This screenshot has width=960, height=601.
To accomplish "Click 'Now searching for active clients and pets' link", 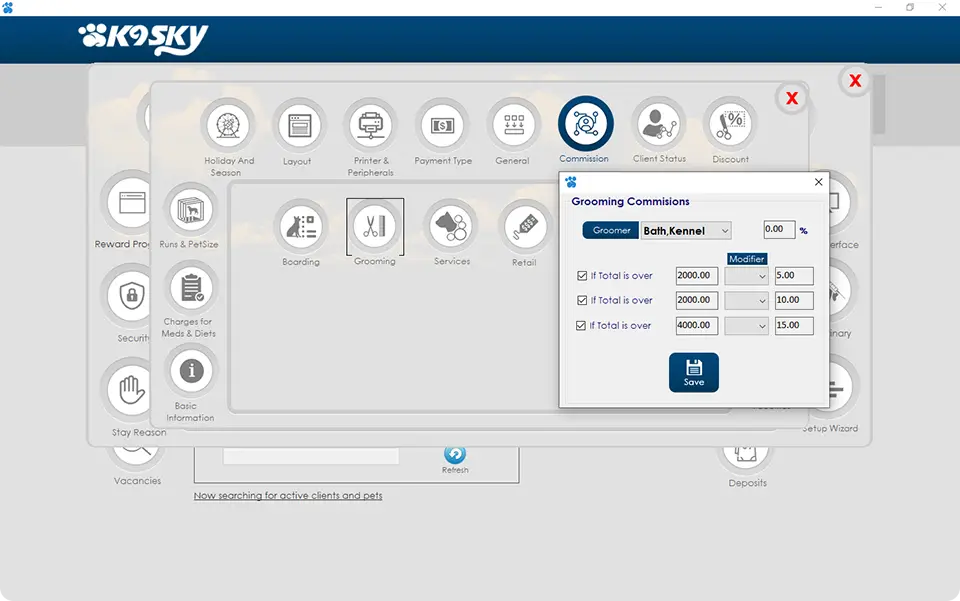I will pyautogui.click(x=288, y=496).
